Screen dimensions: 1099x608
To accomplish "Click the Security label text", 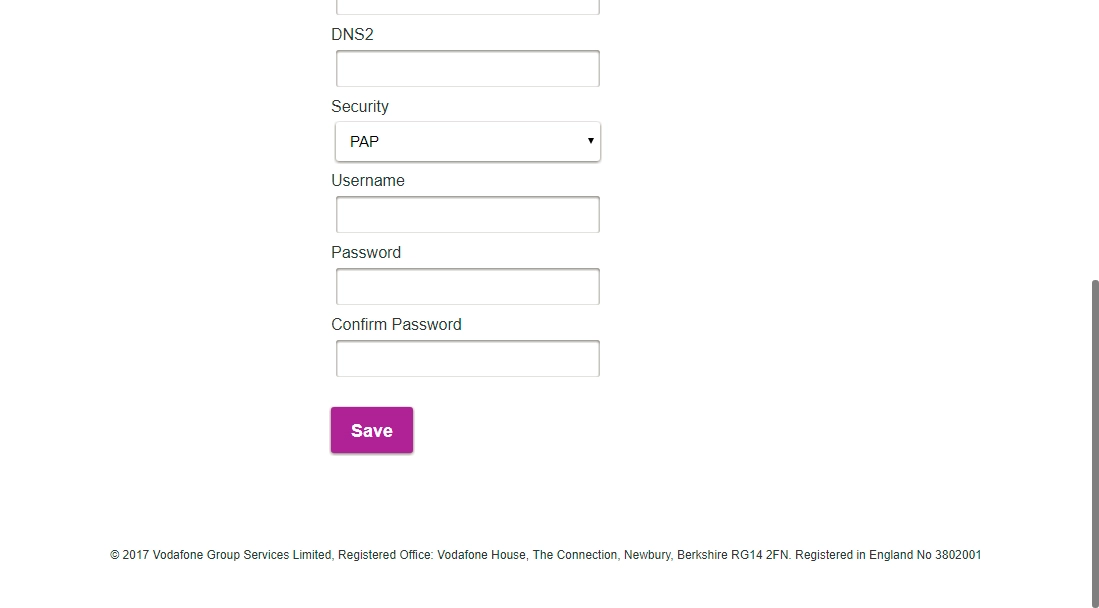I will [x=360, y=106].
